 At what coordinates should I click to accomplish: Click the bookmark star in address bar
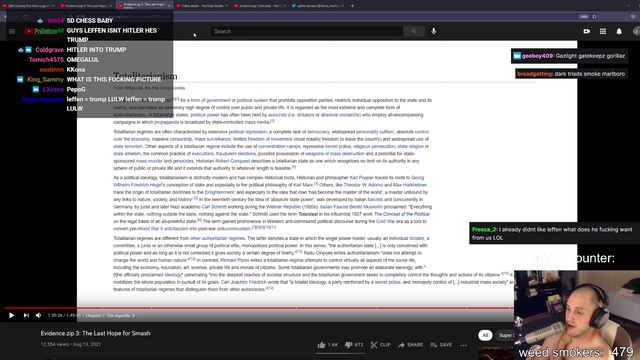(x=594, y=17)
